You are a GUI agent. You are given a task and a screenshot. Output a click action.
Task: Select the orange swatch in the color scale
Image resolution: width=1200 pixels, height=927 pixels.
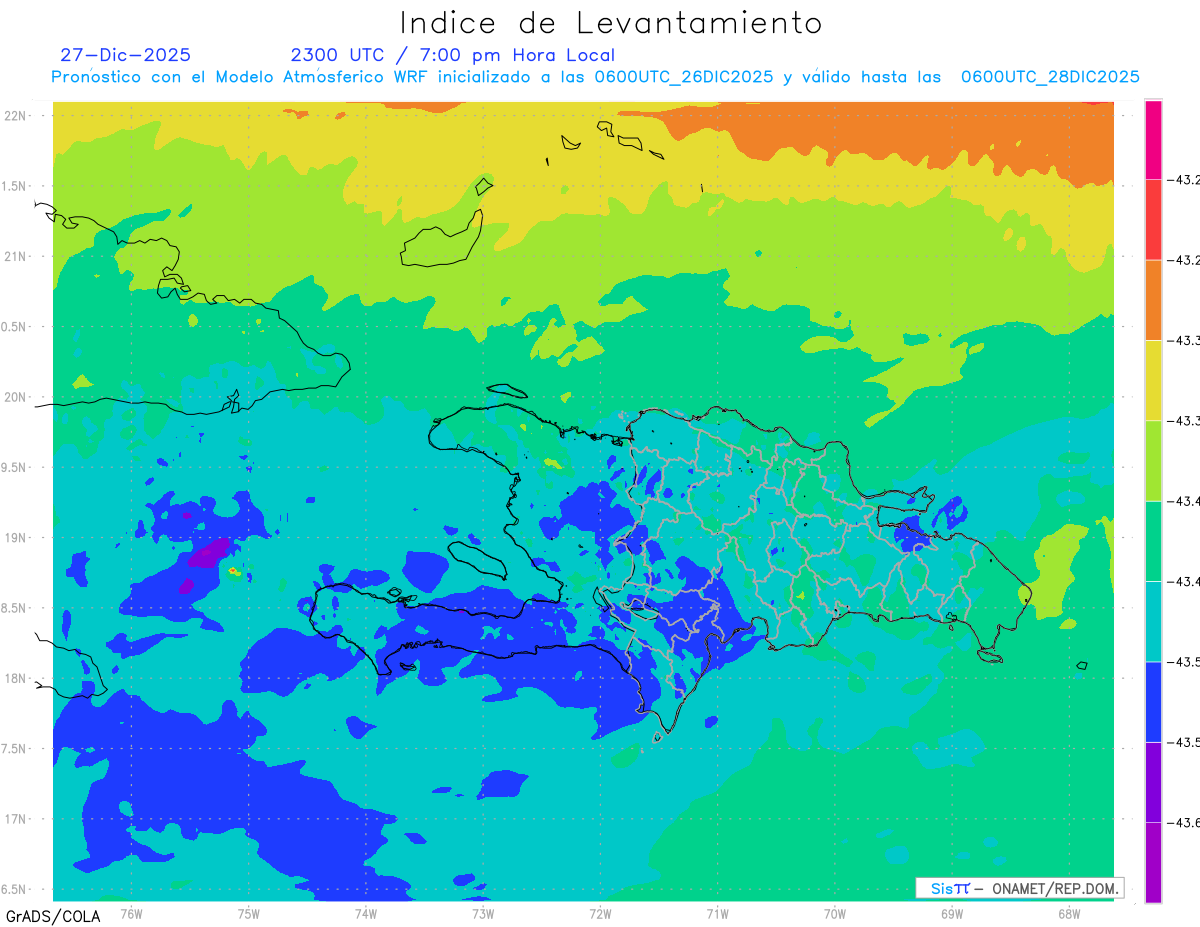point(1153,300)
